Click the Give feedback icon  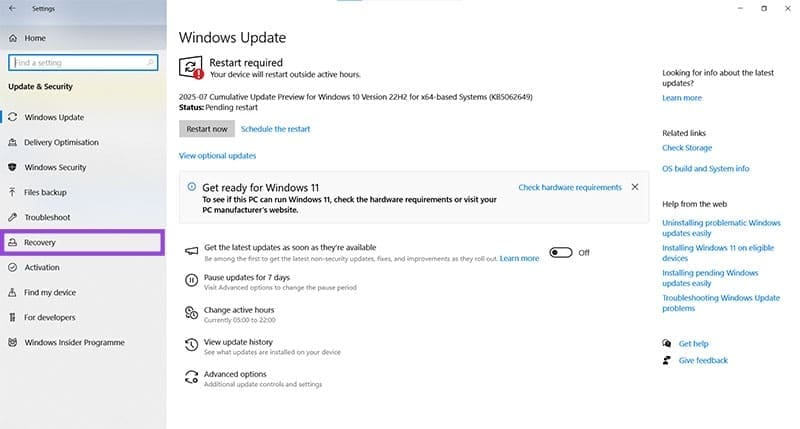coord(666,360)
